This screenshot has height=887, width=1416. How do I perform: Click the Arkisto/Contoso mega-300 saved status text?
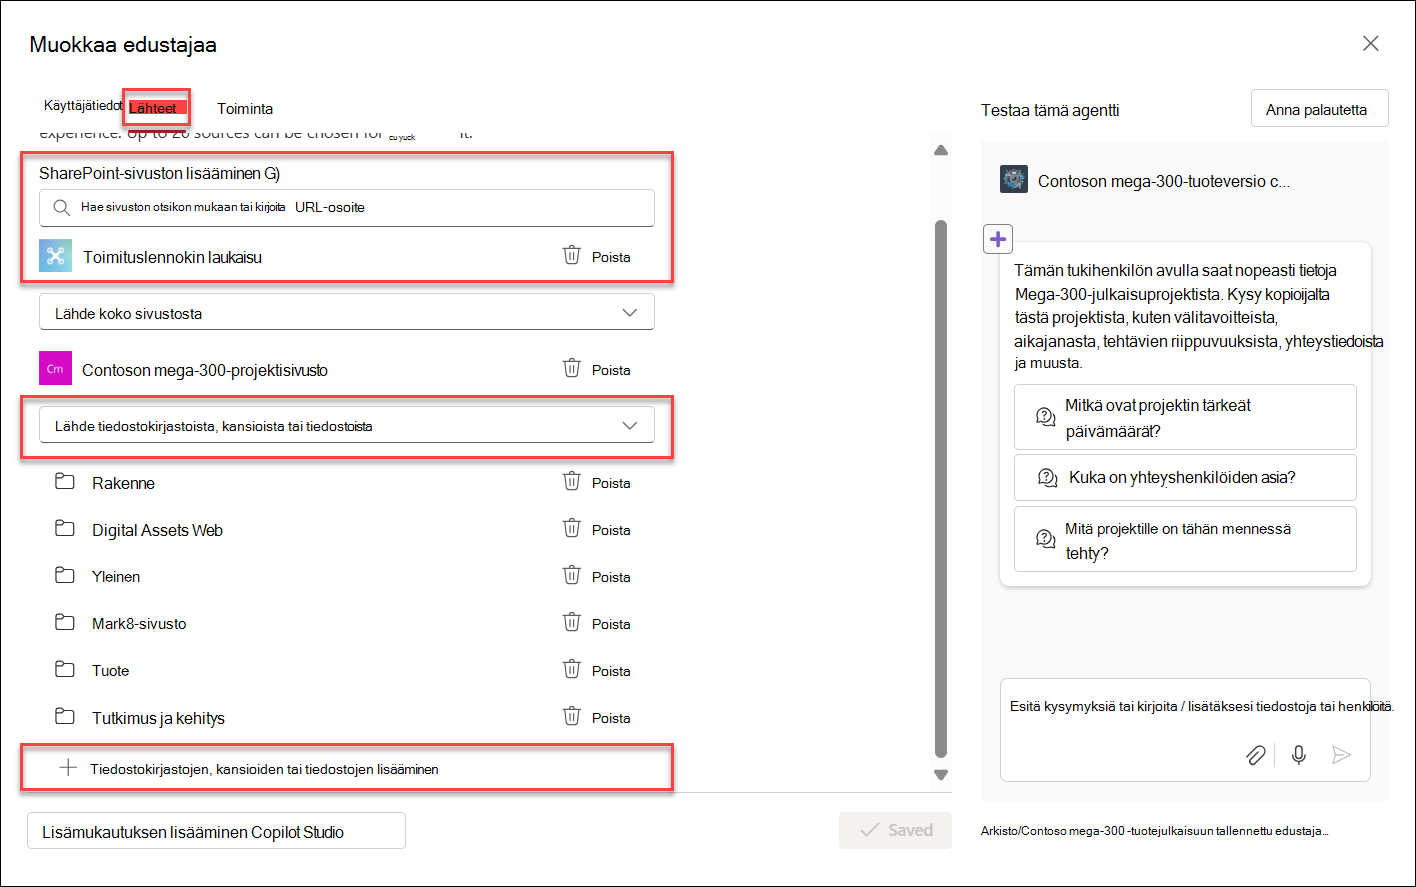[x=1154, y=830]
